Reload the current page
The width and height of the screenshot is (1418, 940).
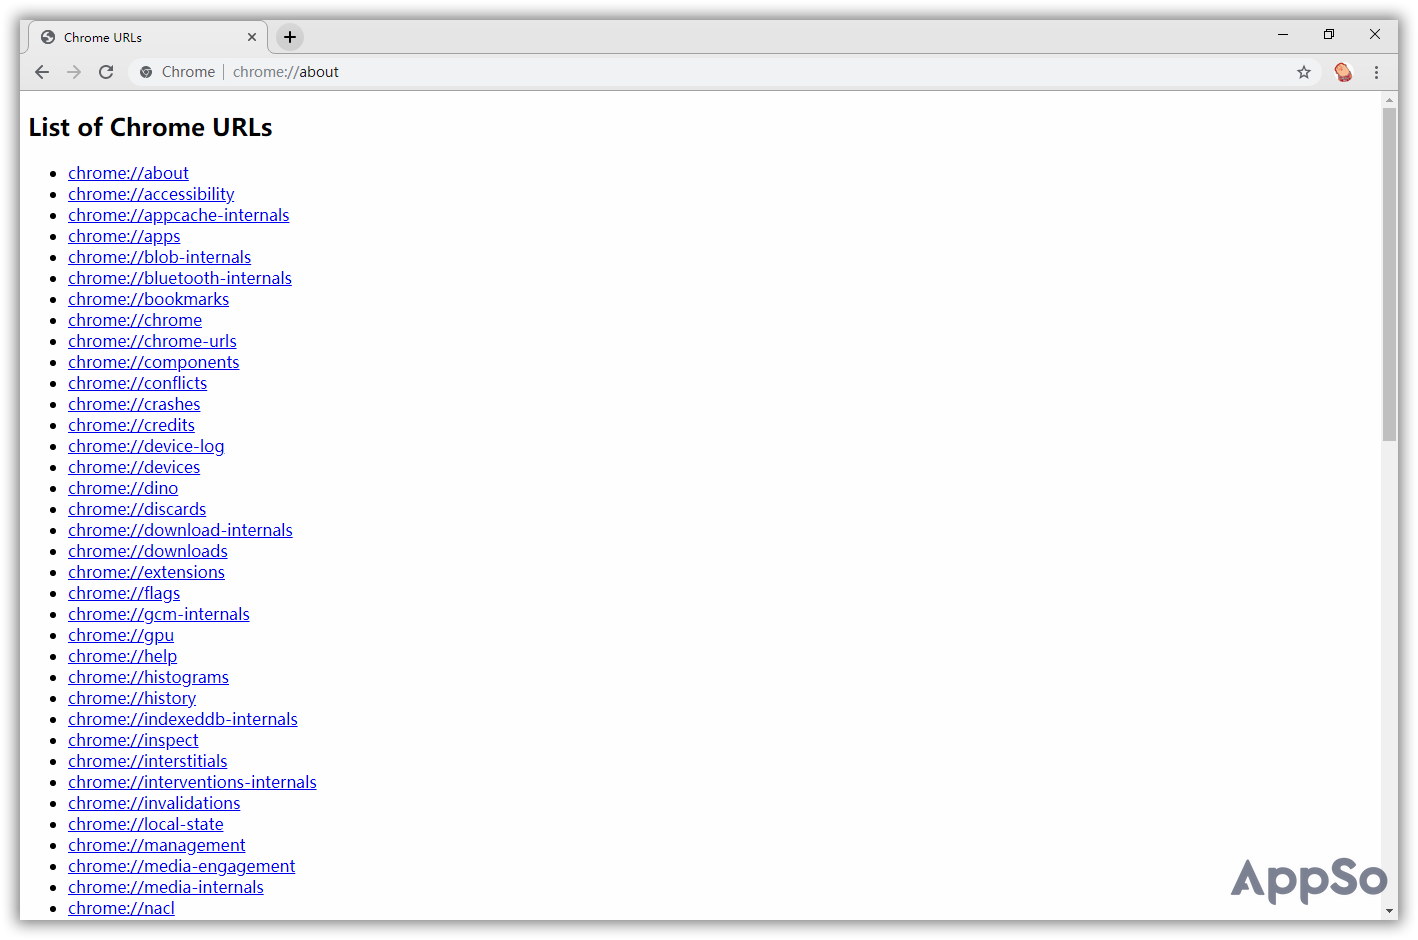106,72
